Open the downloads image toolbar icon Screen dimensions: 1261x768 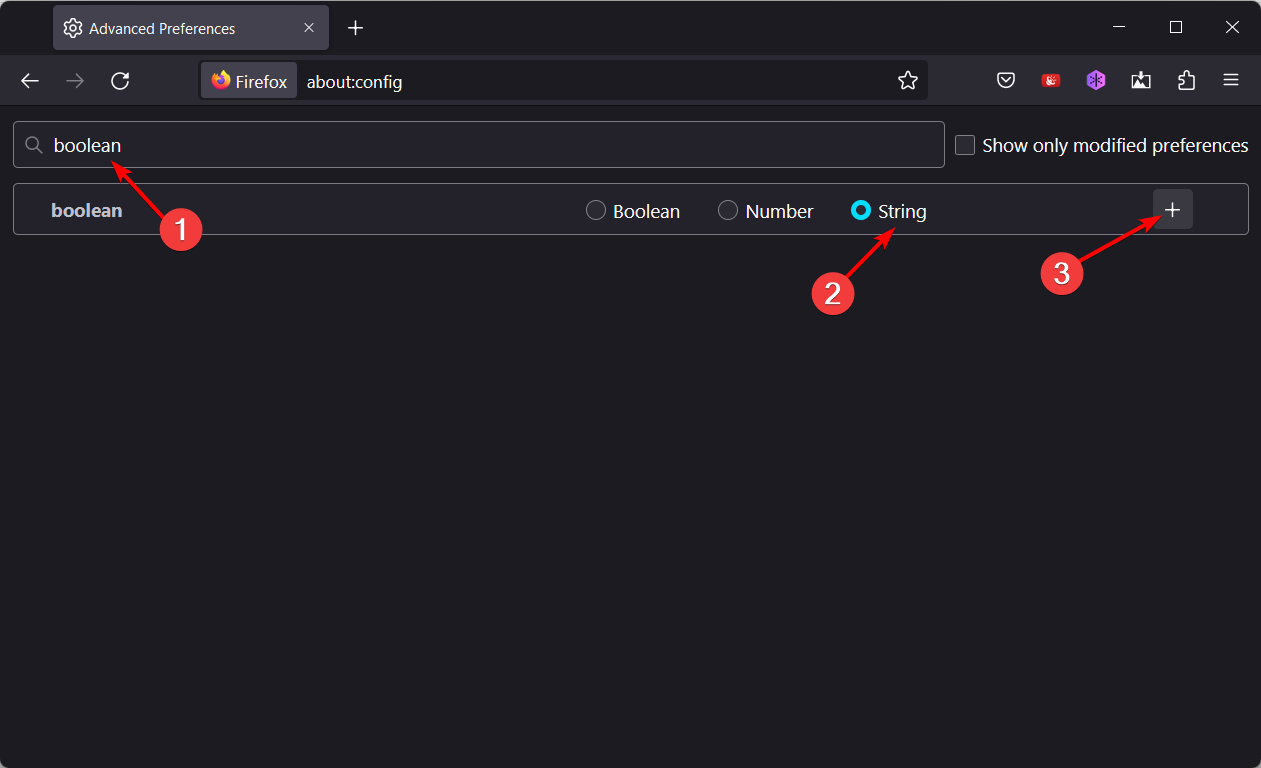[x=1141, y=81]
